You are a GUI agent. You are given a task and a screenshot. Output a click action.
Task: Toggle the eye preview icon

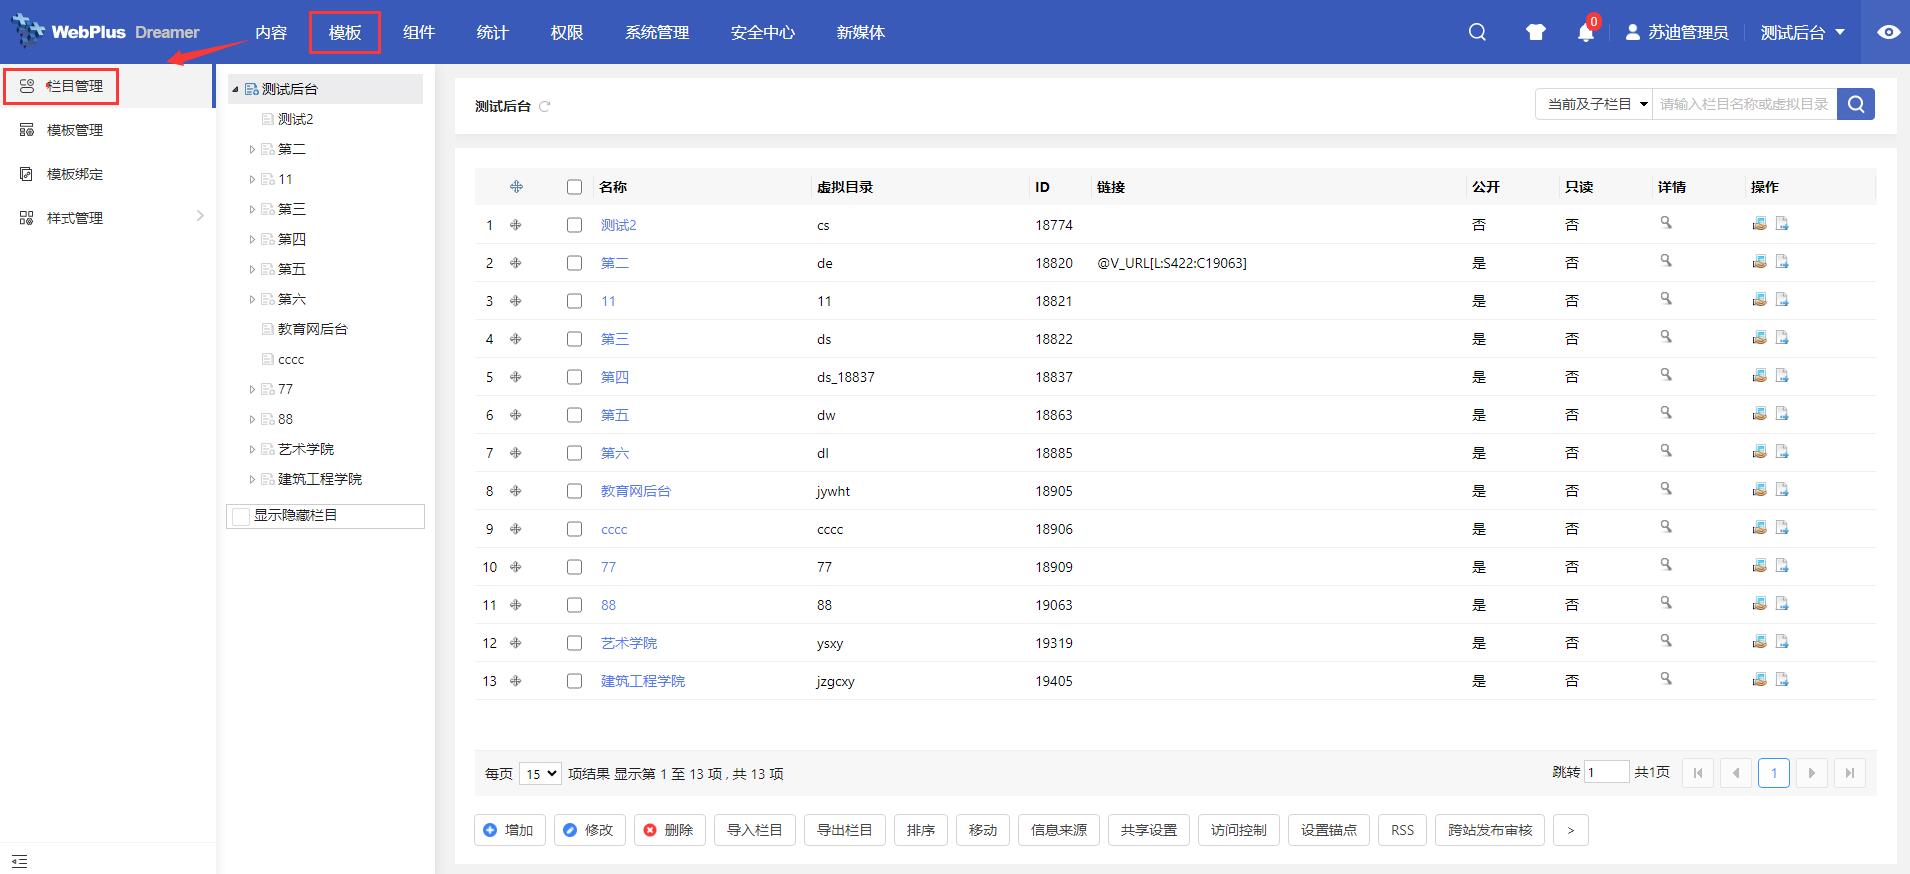coord(1888,32)
